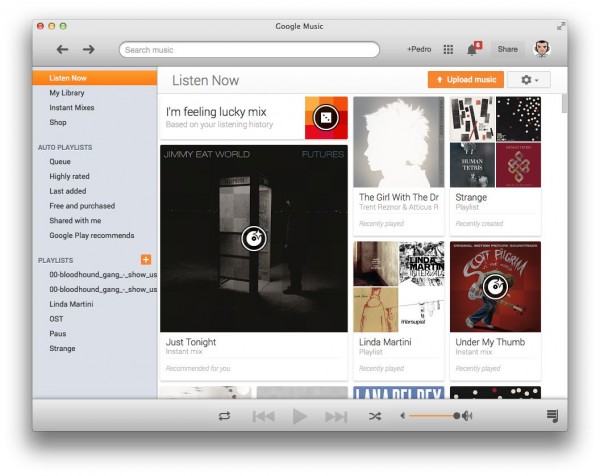The image size is (600, 476).
Task: Click the Upload music button
Action: pos(466,80)
